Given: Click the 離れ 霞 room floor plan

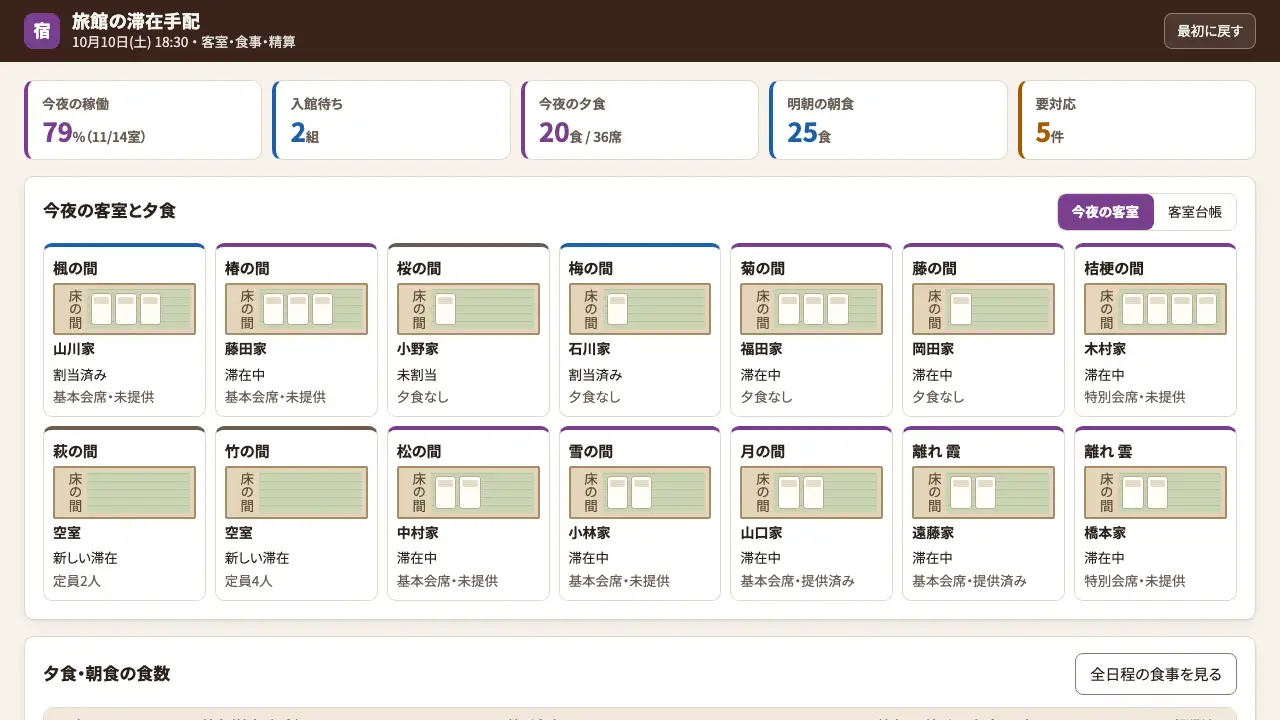Looking at the screenshot, I should coord(983,492).
